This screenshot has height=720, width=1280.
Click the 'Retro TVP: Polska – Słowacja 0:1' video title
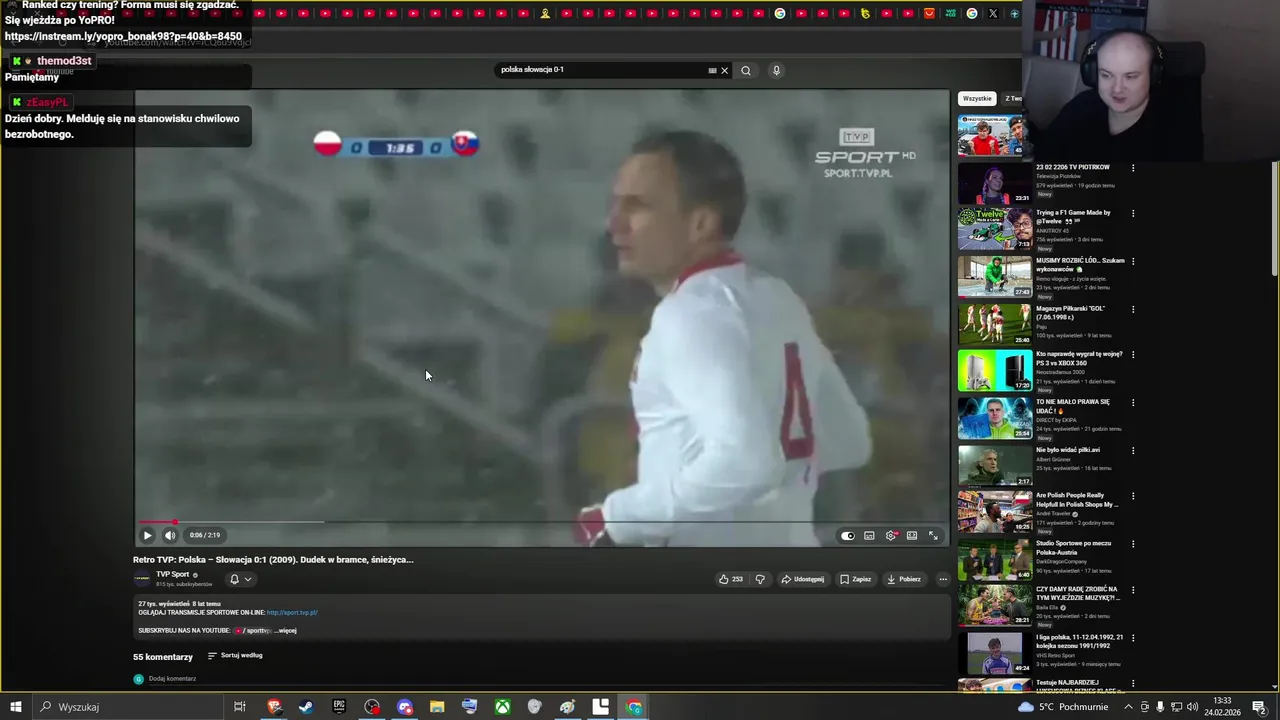click(x=273, y=560)
